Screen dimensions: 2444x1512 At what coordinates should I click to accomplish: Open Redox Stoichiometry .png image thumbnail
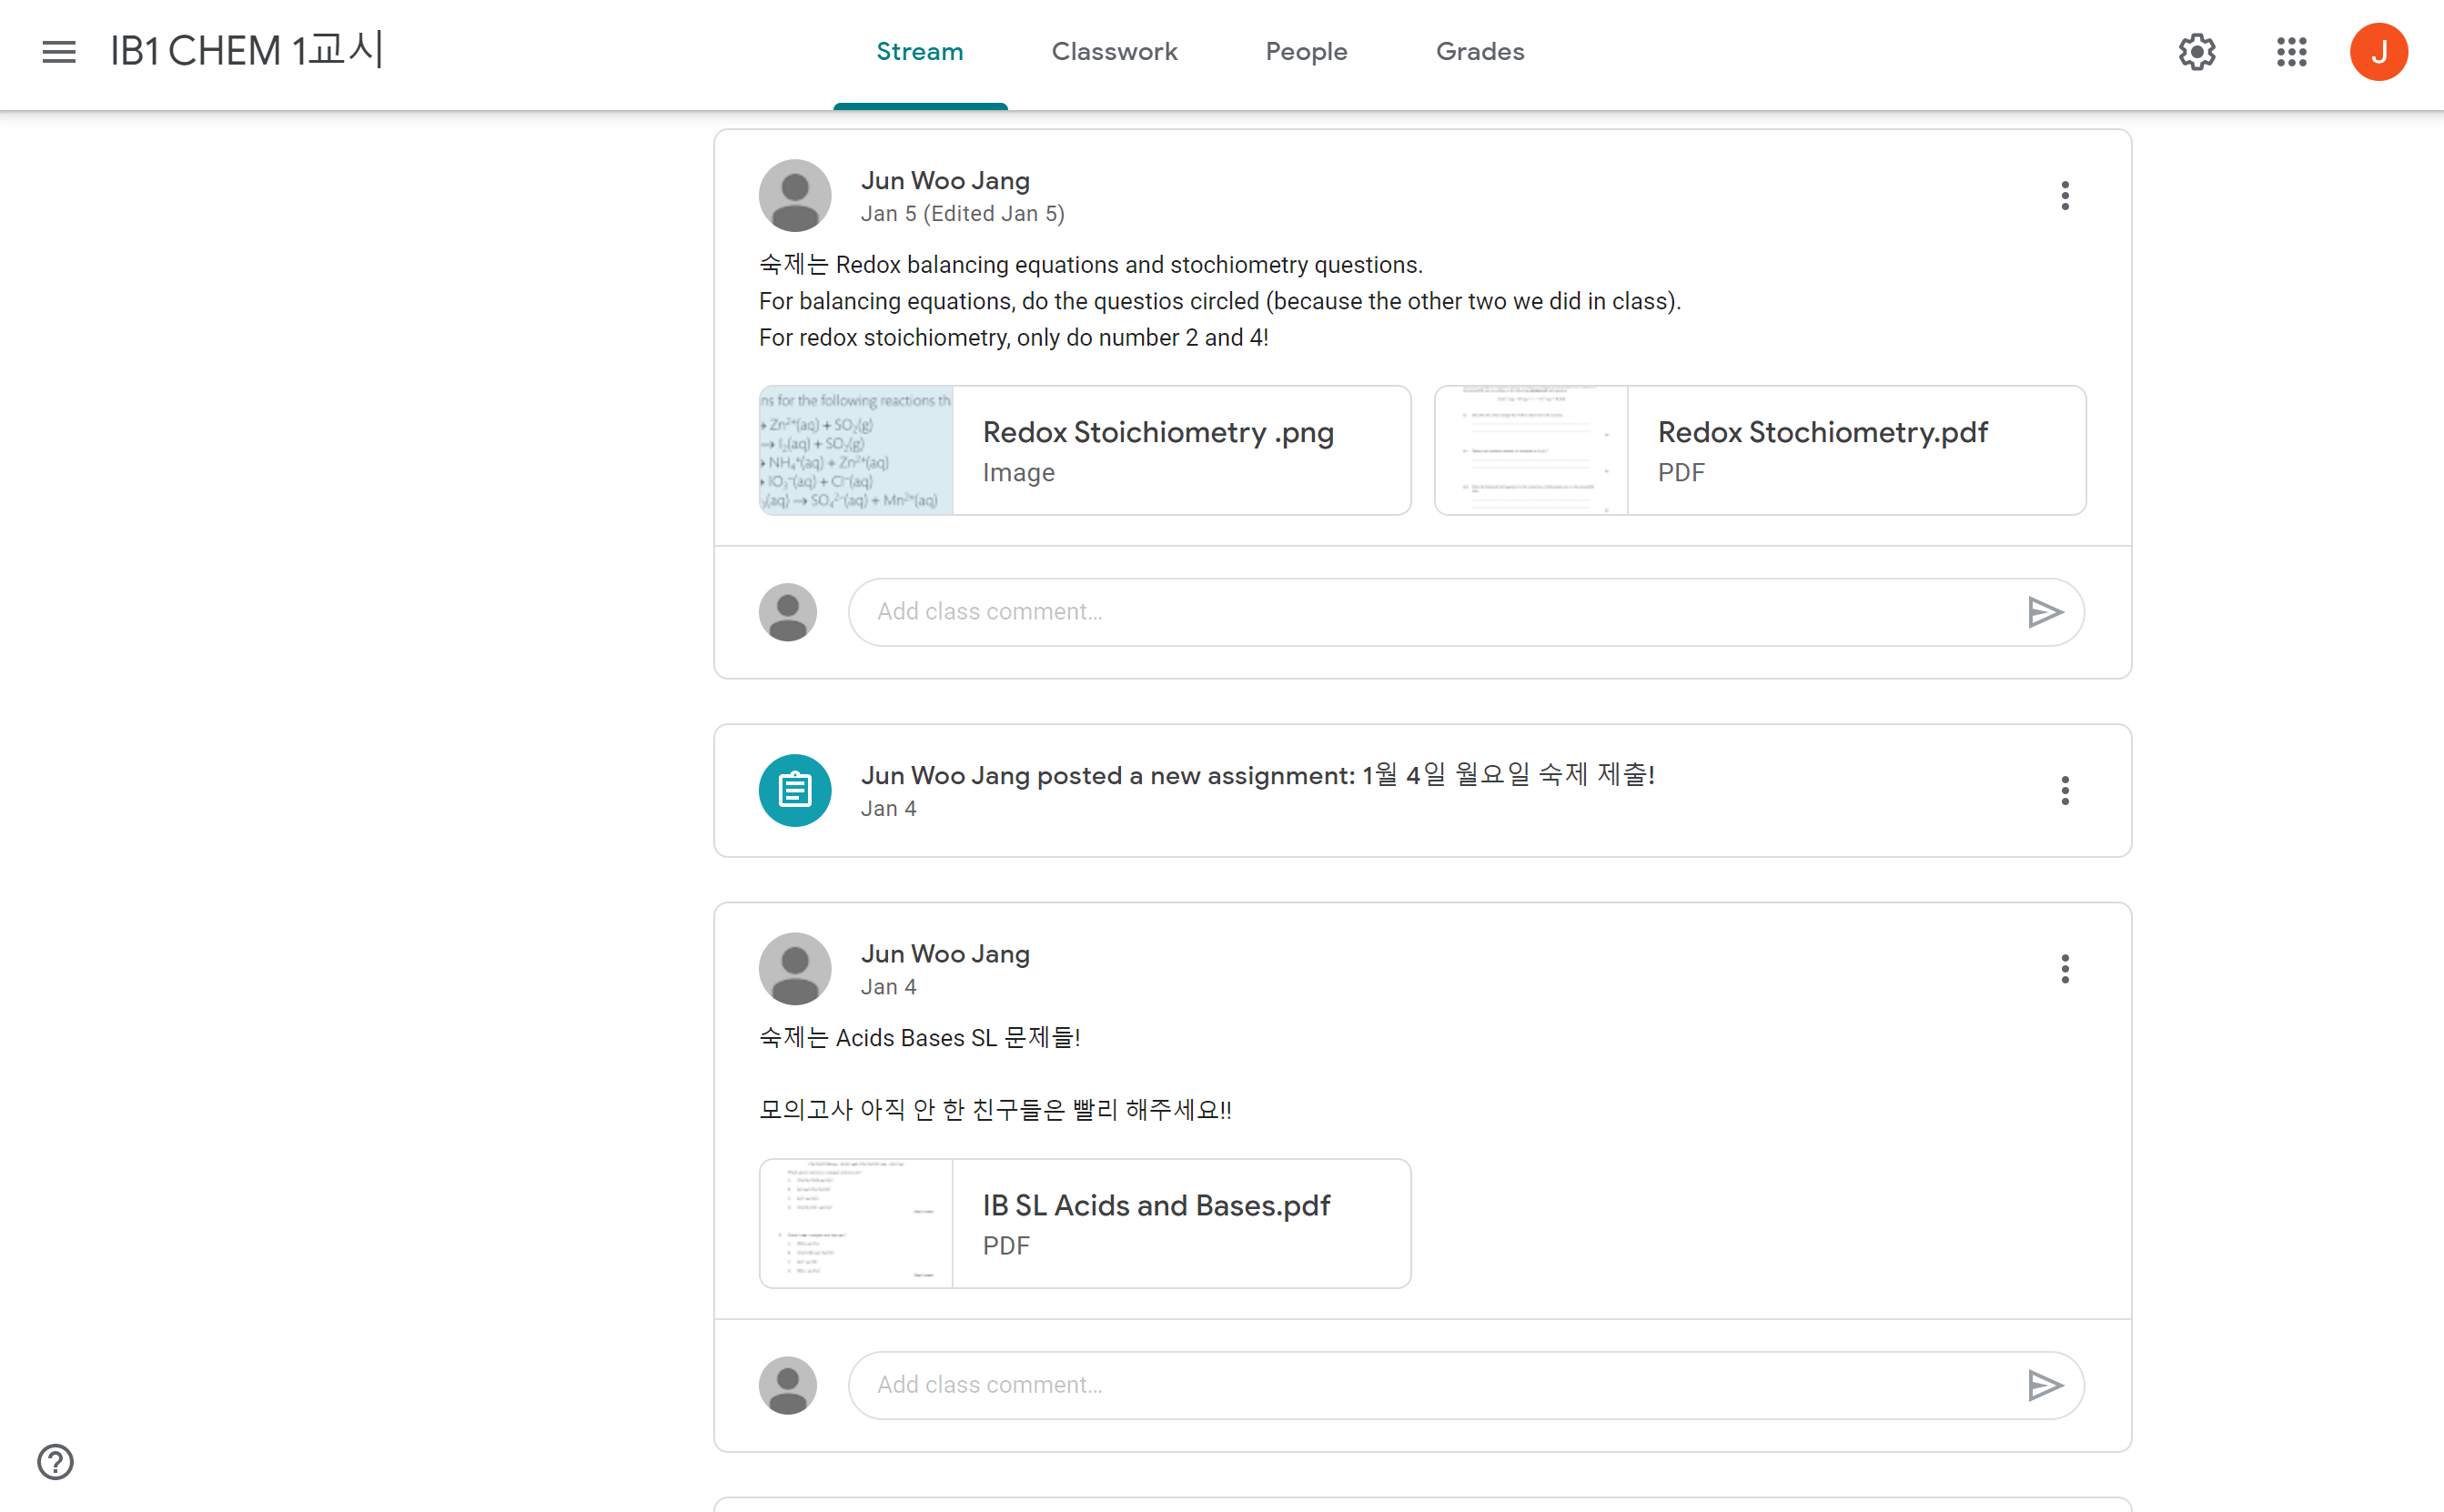856,451
